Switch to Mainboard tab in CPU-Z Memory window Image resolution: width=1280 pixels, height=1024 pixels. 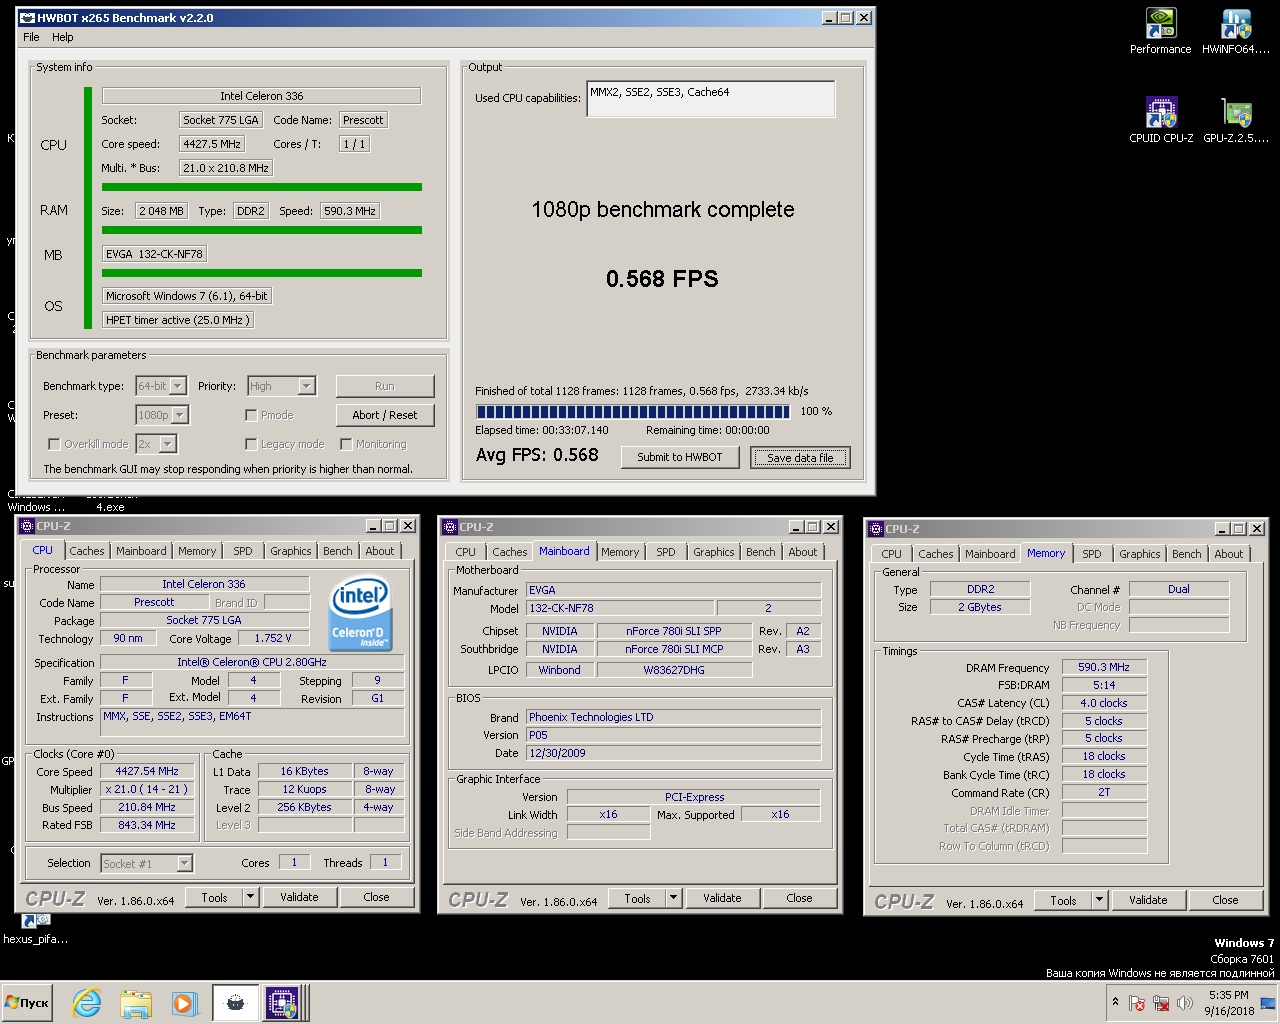pos(990,554)
